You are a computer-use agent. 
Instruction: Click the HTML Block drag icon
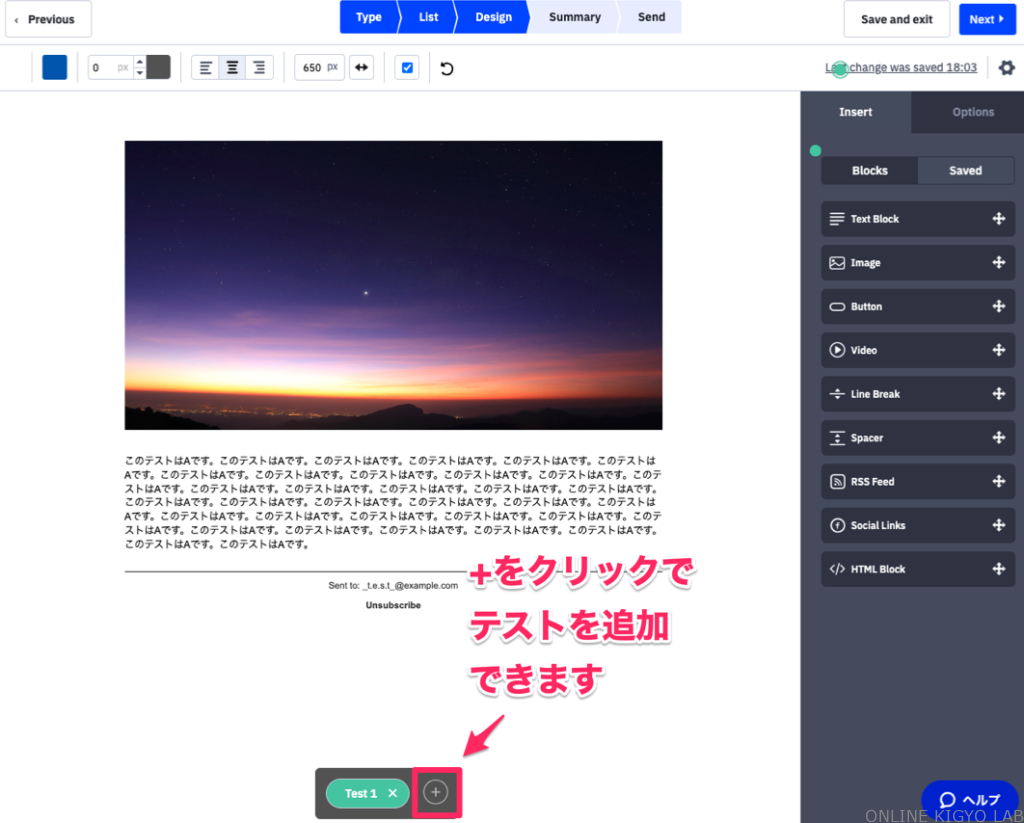[998, 569]
